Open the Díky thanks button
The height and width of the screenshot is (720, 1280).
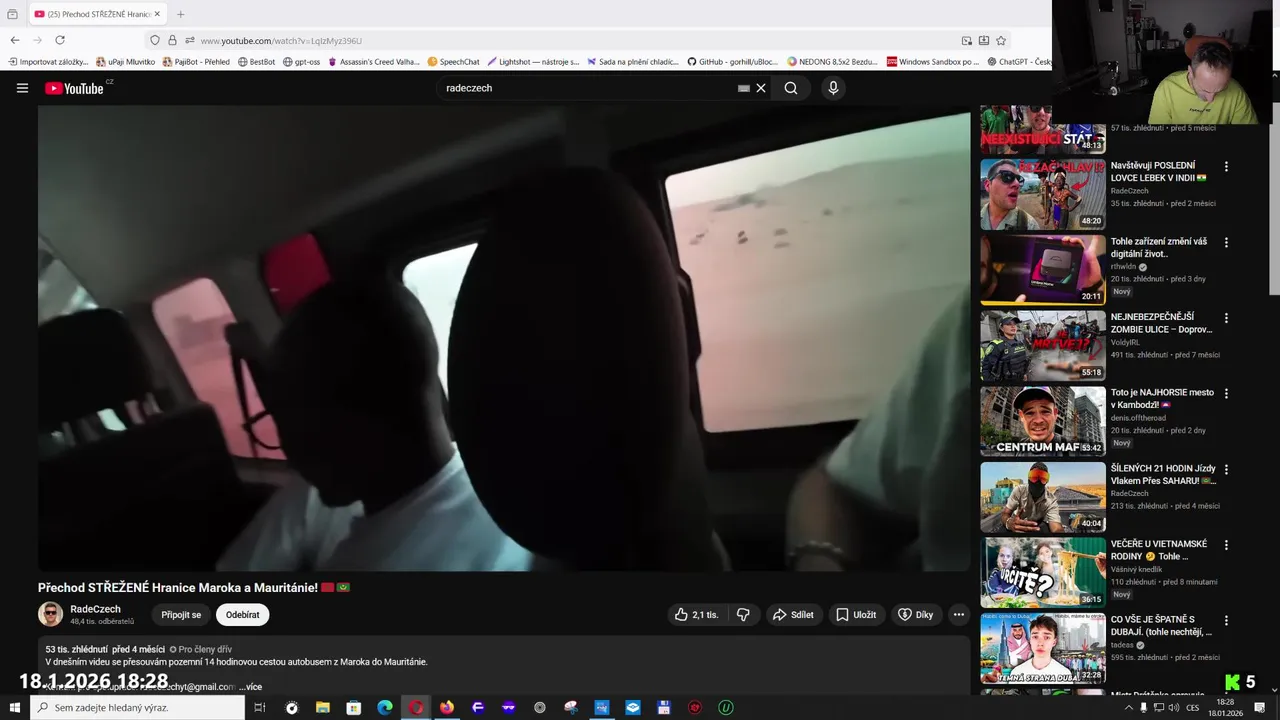coord(915,615)
